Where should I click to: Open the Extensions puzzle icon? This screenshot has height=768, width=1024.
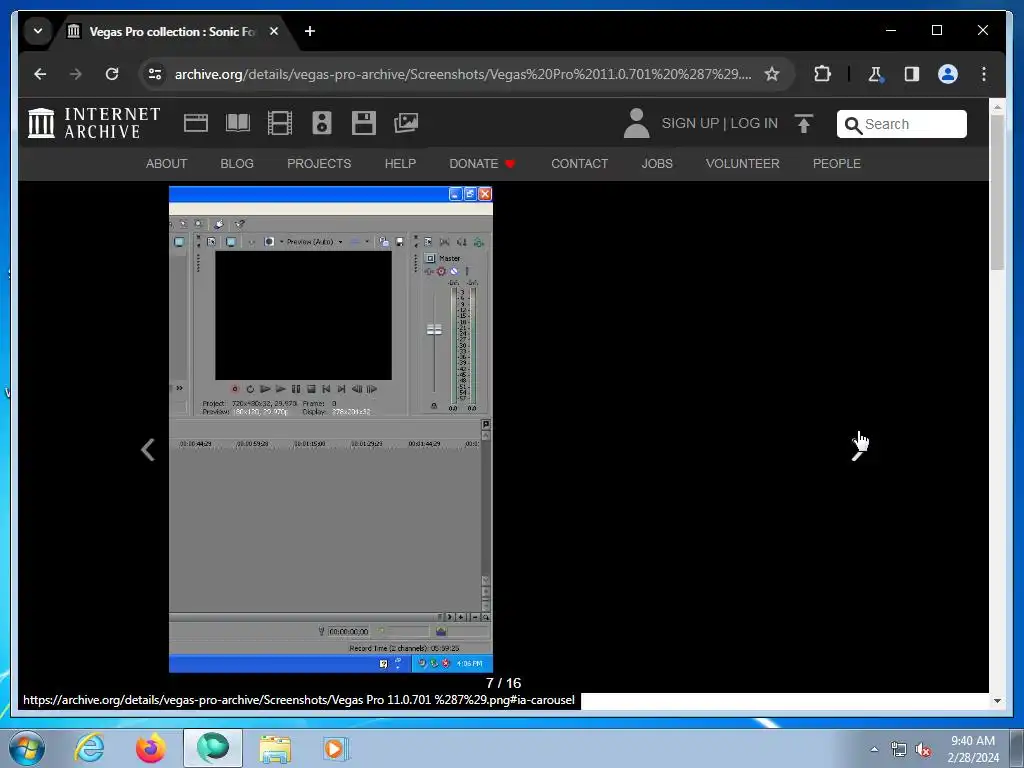coord(822,74)
